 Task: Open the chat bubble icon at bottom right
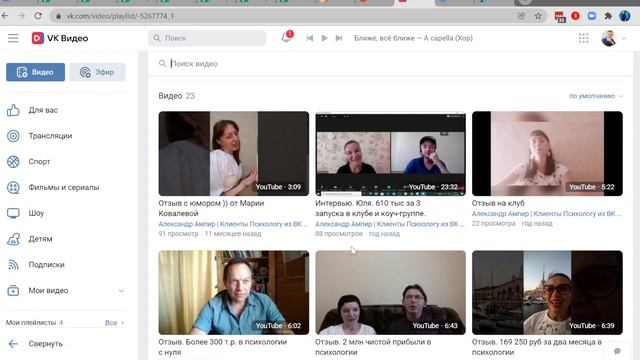[617, 351]
